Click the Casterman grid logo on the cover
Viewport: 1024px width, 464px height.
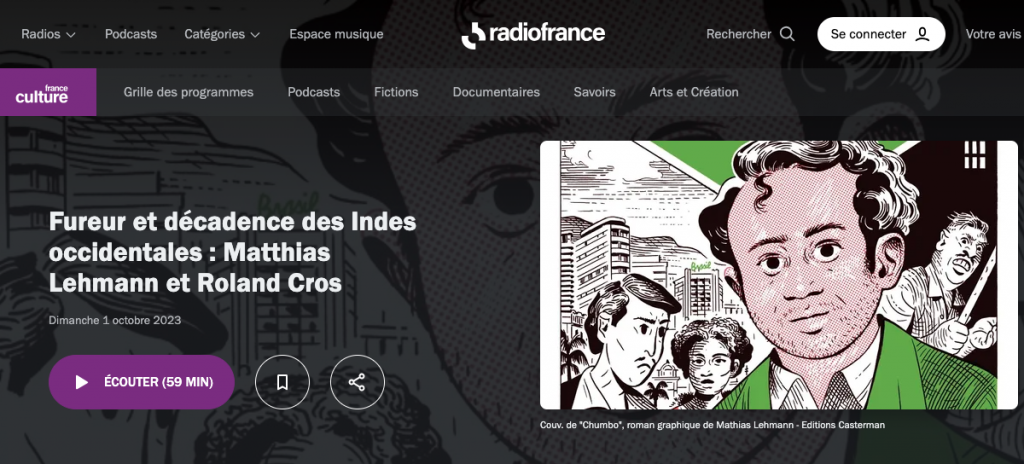[x=974, y=155]
